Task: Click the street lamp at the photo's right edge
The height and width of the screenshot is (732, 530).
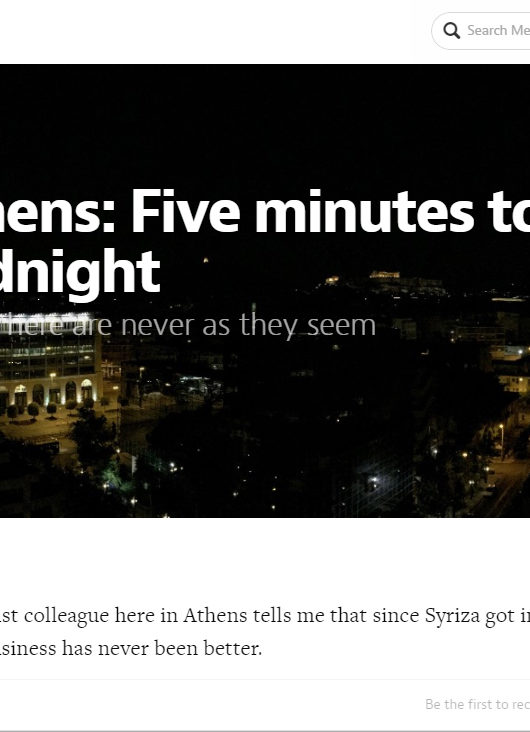Action: coord(501,439)
